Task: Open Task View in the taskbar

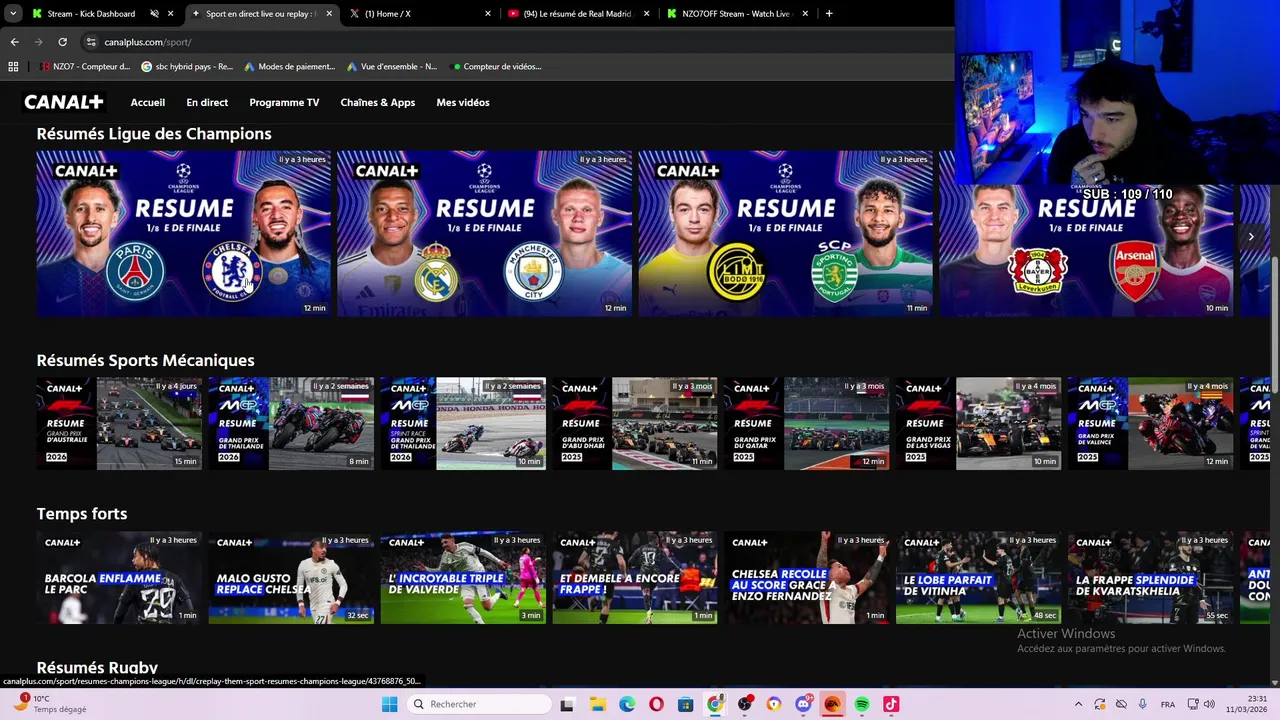Action: point(567,704)
